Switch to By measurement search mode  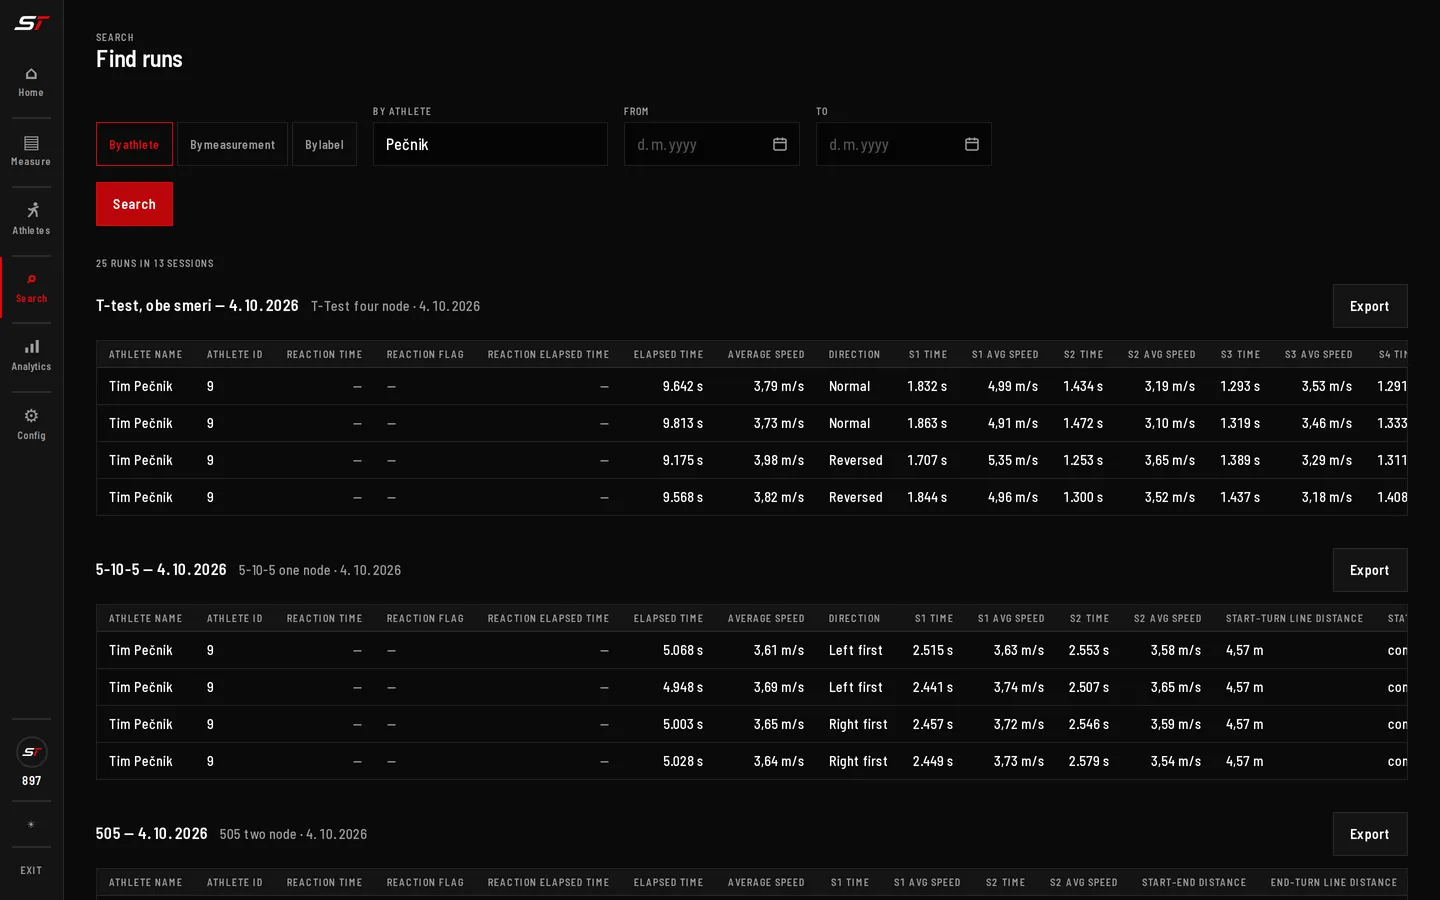[232, 144]
